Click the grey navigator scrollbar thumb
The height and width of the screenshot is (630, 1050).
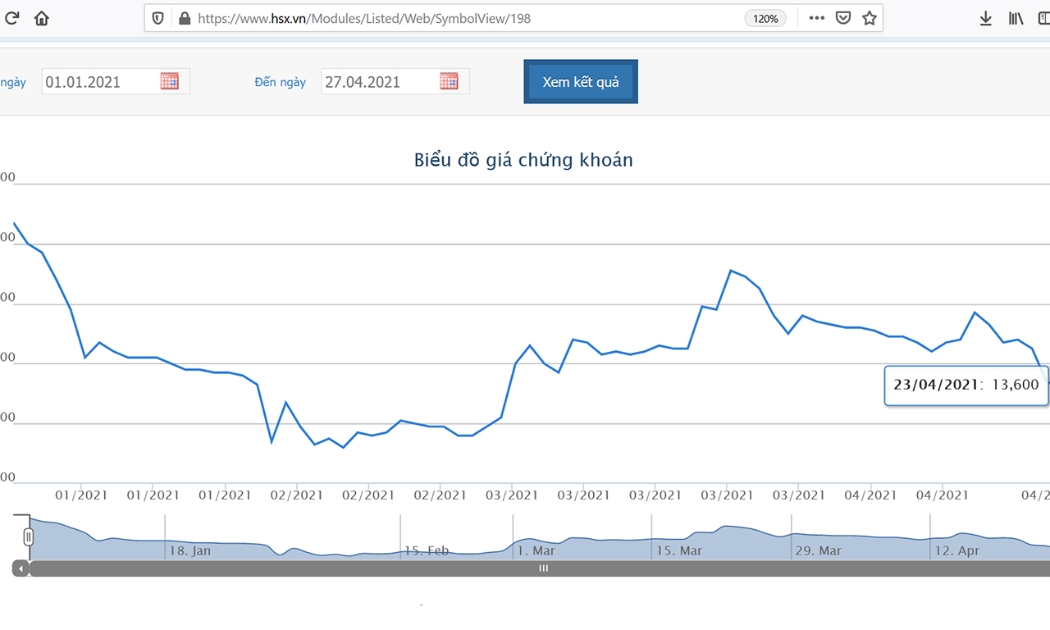pyautogui.click(x=543, y=568)
